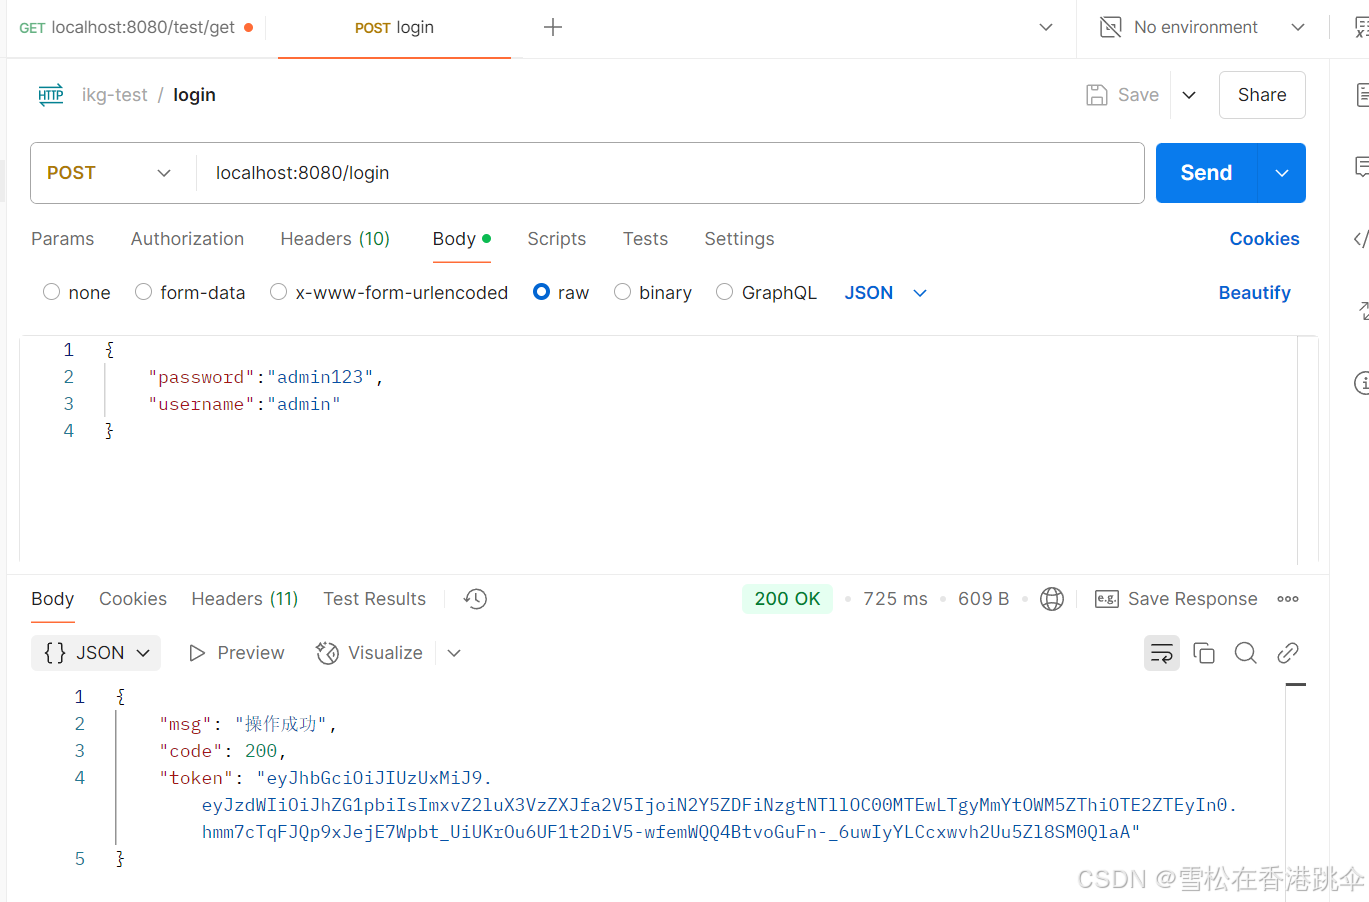Image resolution: width=1369 pixels, height=902 pixels.
Task: Click the Save Response example icon
Action: [x=1107, y=599]
